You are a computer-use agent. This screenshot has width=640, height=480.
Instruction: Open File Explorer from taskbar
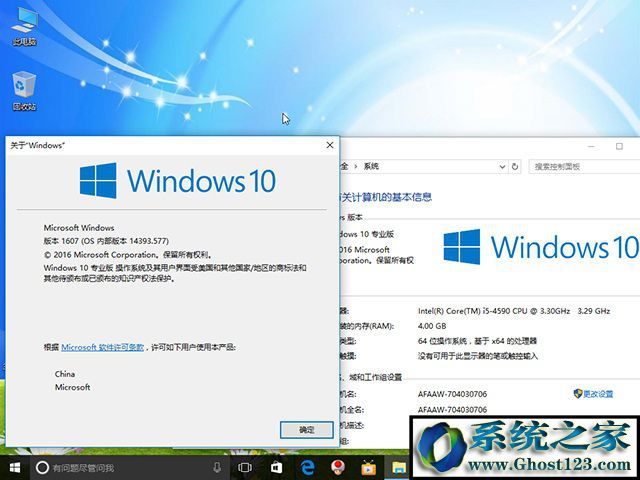pyautogui.click(x=399, y=468)
